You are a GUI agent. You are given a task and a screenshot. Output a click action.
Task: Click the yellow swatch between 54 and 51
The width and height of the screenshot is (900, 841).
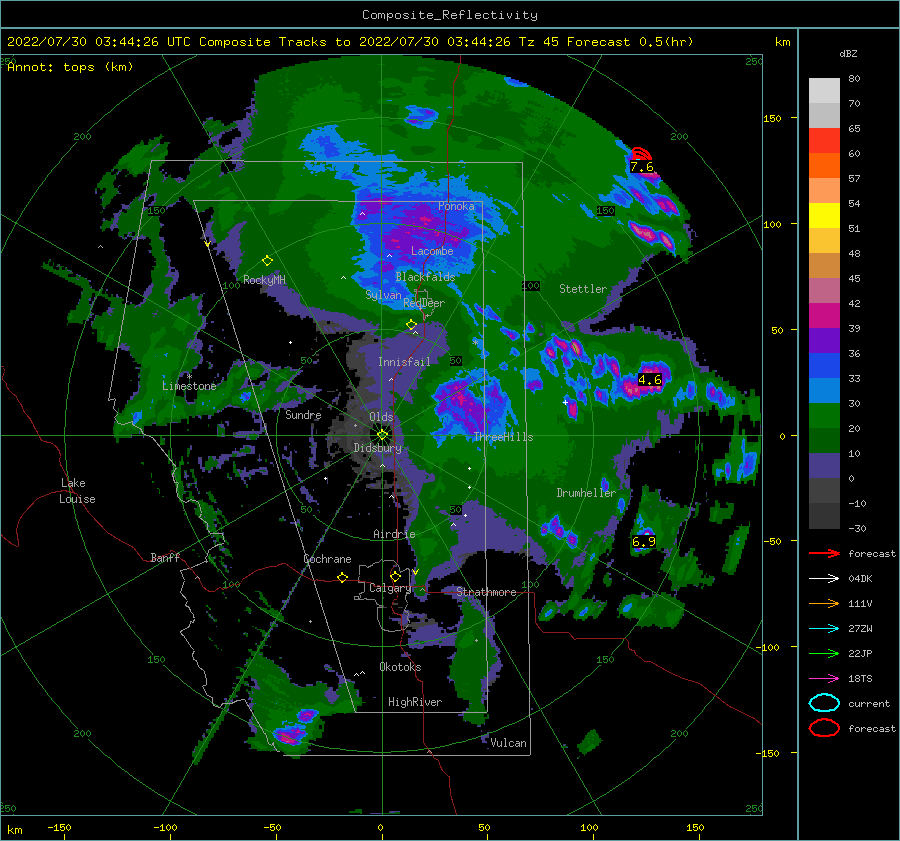[x=824, y=216]
